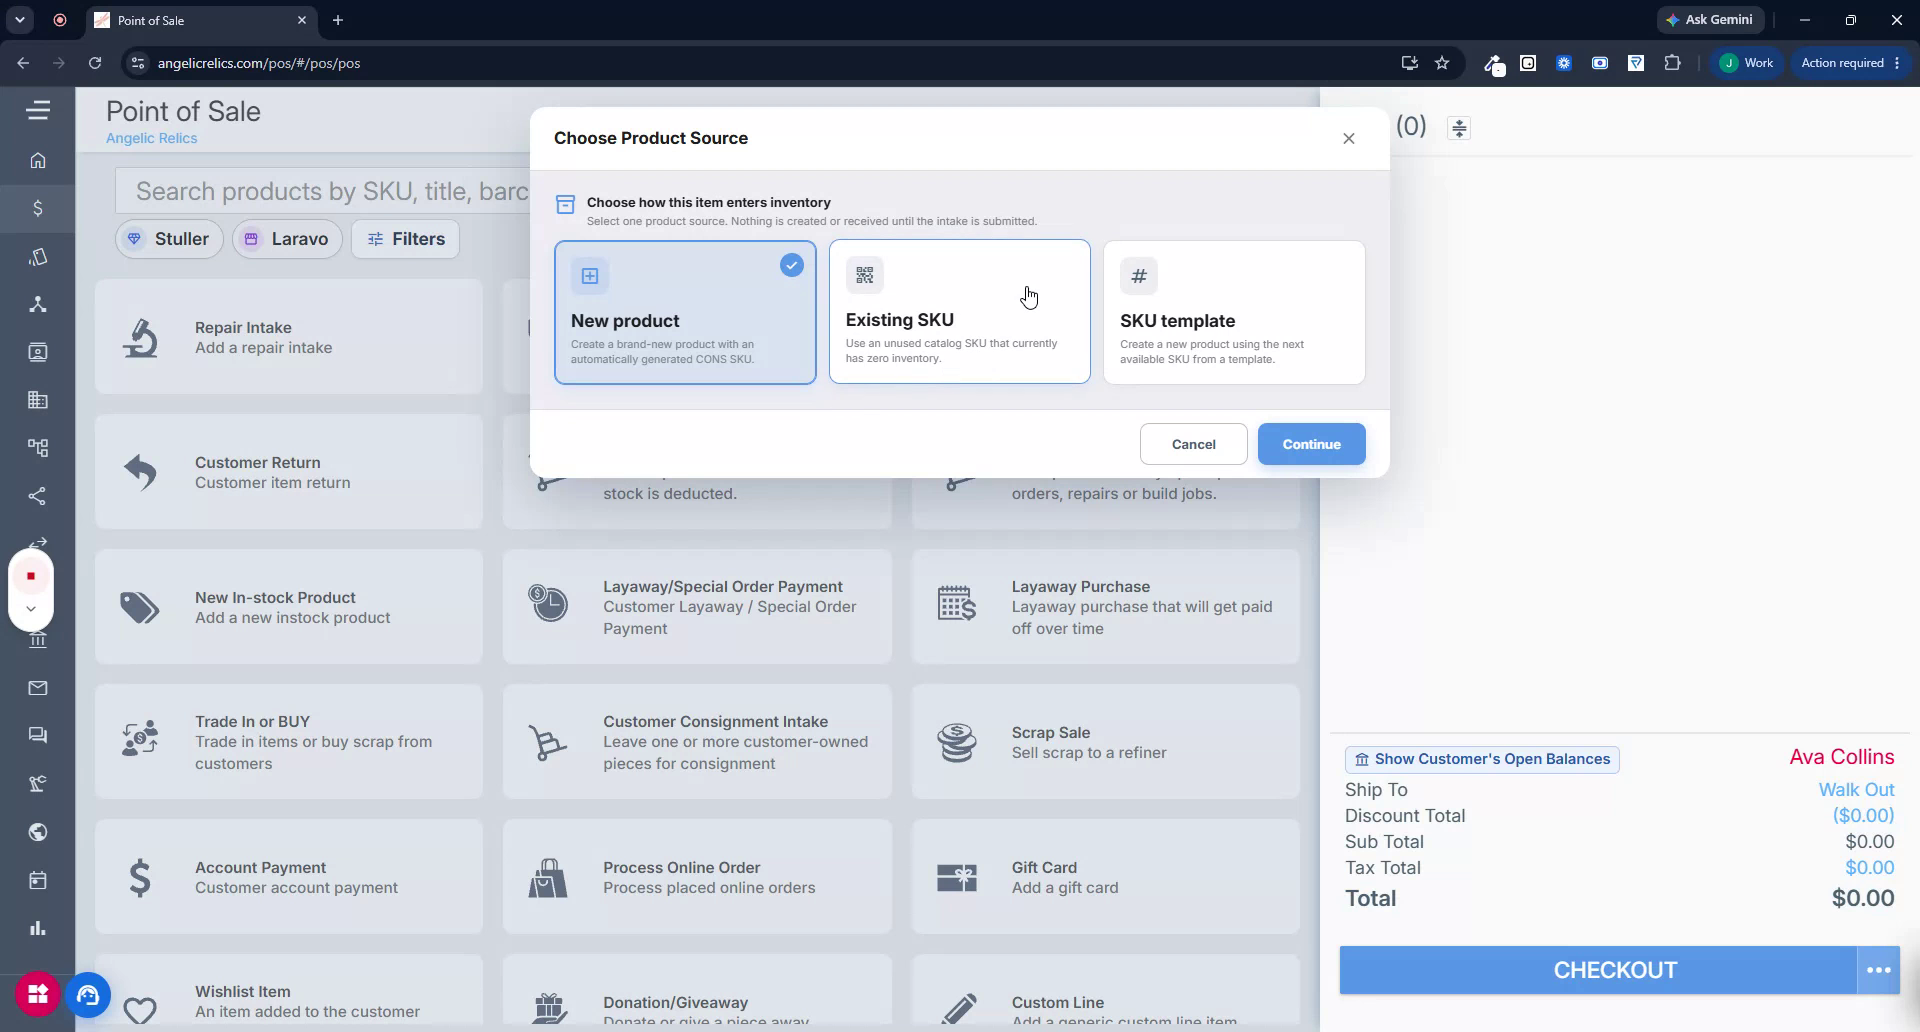Image resolution: width=1920 pixels, height=1032 pixels.
Task: Select the dollar sign sidebar icon
Action: [x=38, y=208]
